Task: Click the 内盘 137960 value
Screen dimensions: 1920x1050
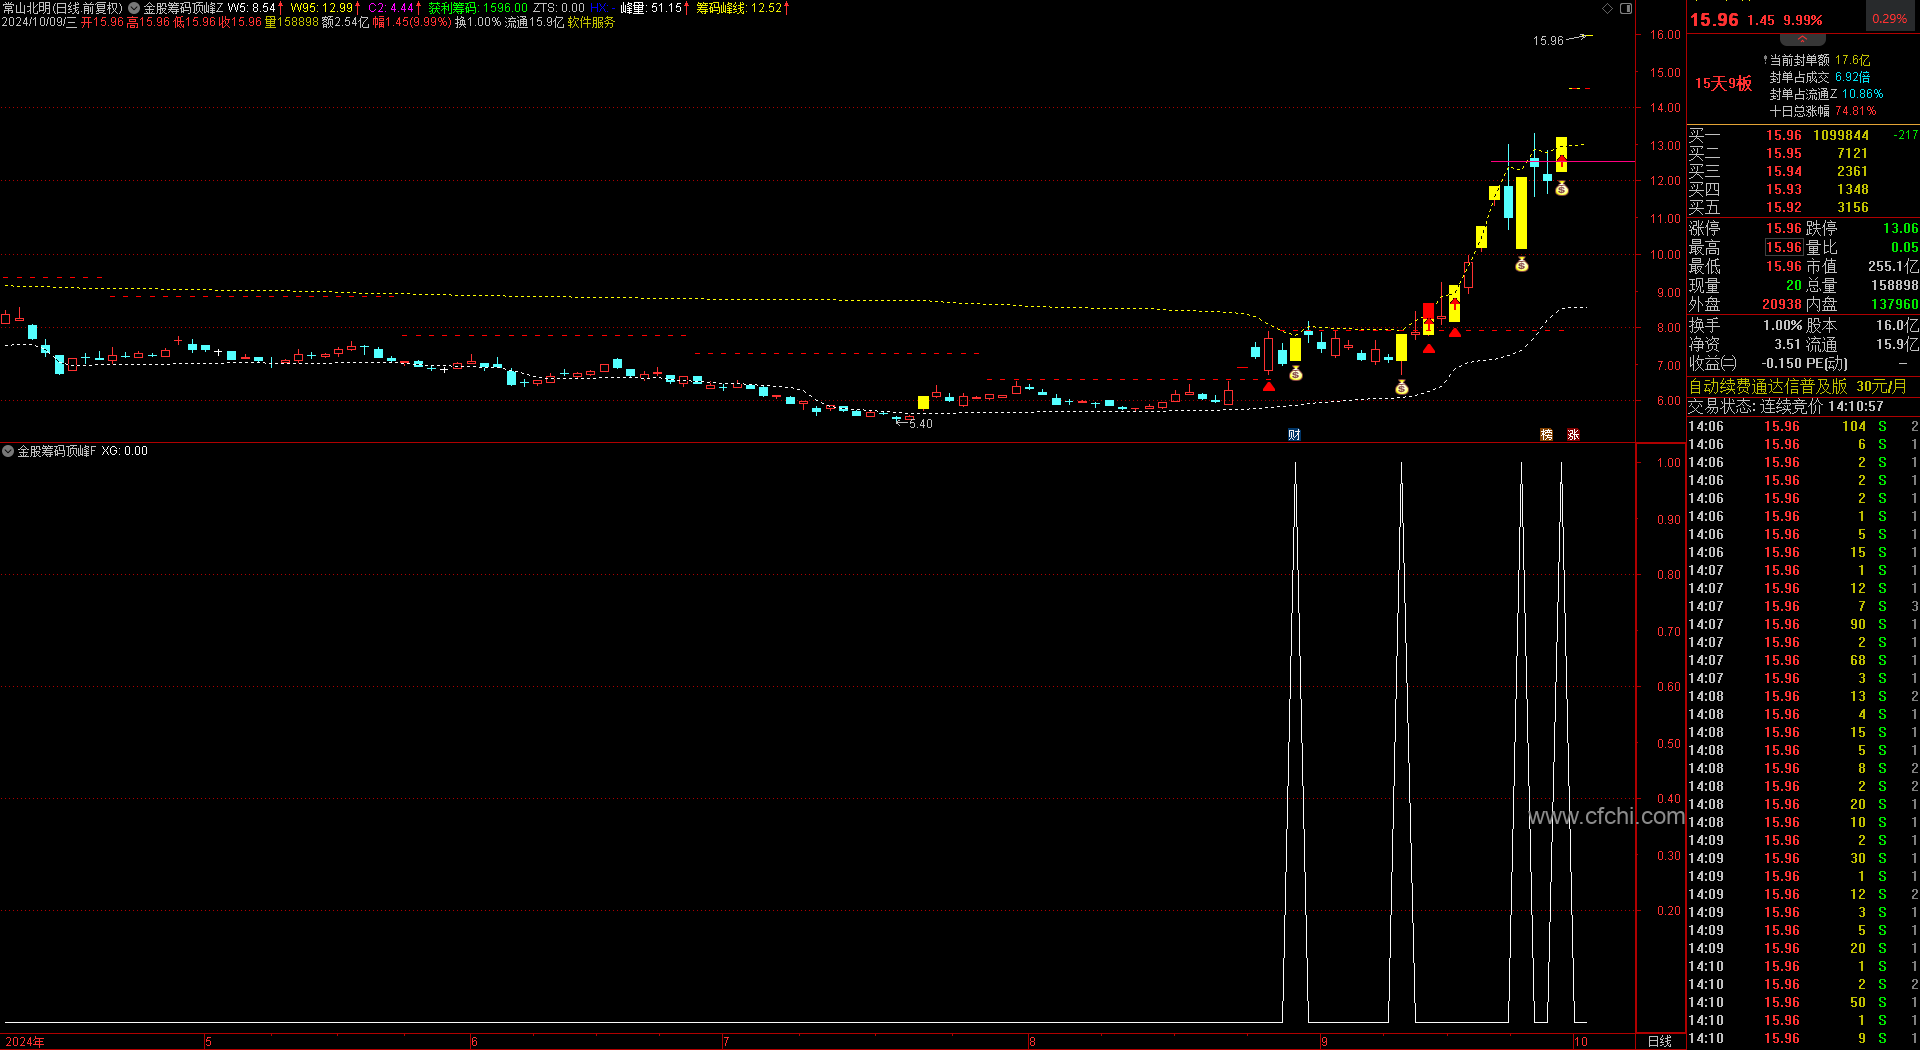Action: pos(1894,304)
